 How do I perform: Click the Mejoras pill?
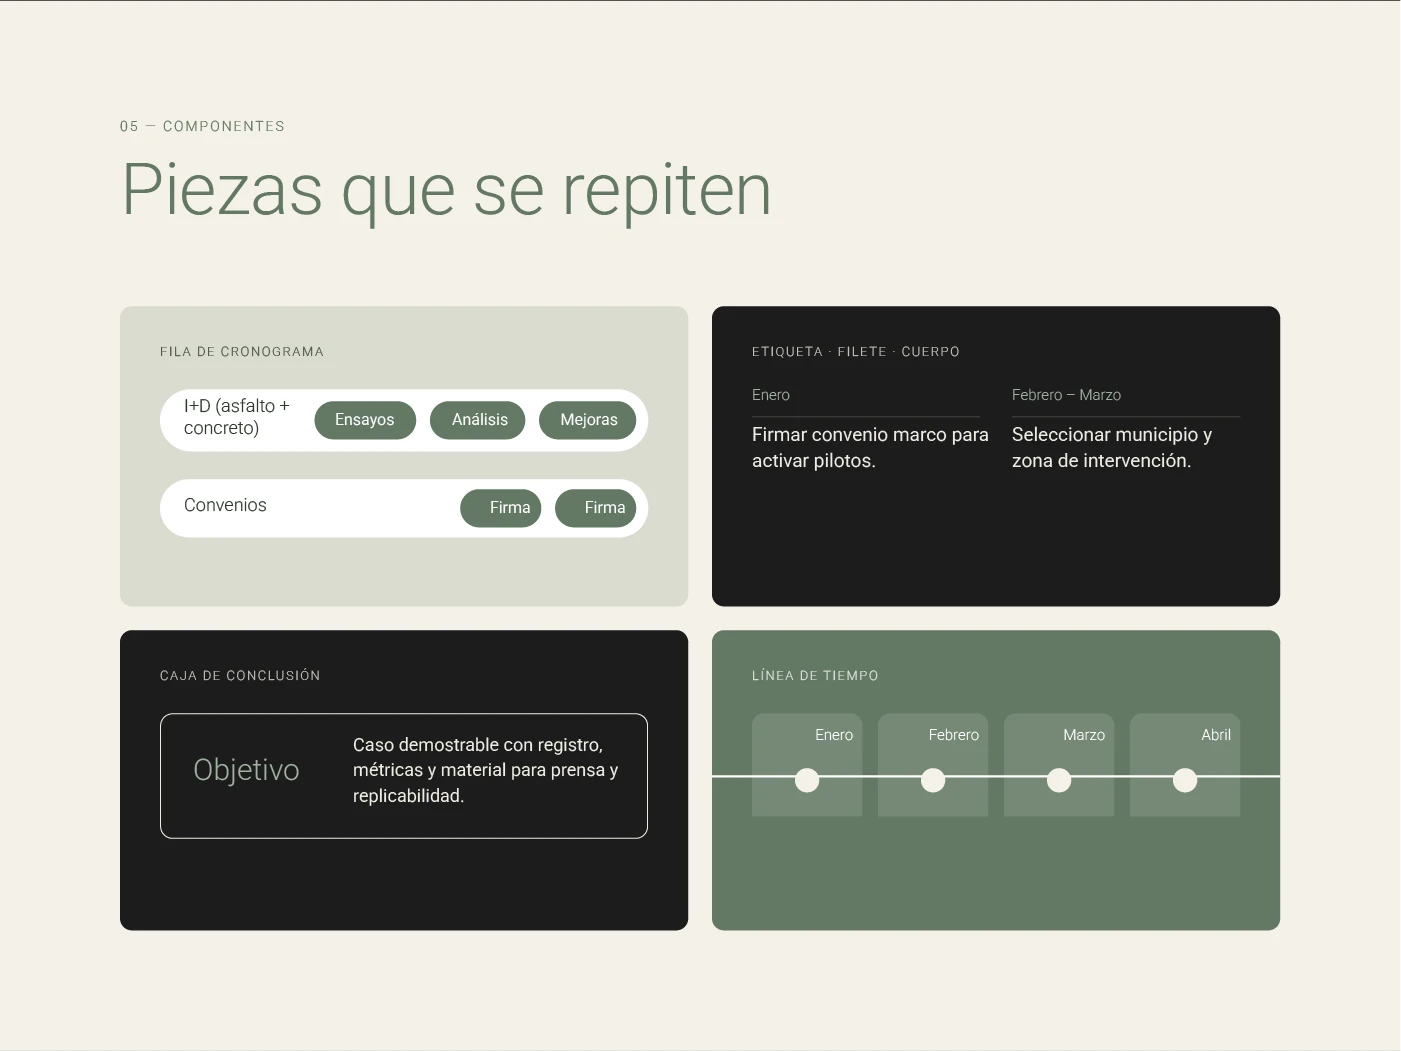point(587,420)
